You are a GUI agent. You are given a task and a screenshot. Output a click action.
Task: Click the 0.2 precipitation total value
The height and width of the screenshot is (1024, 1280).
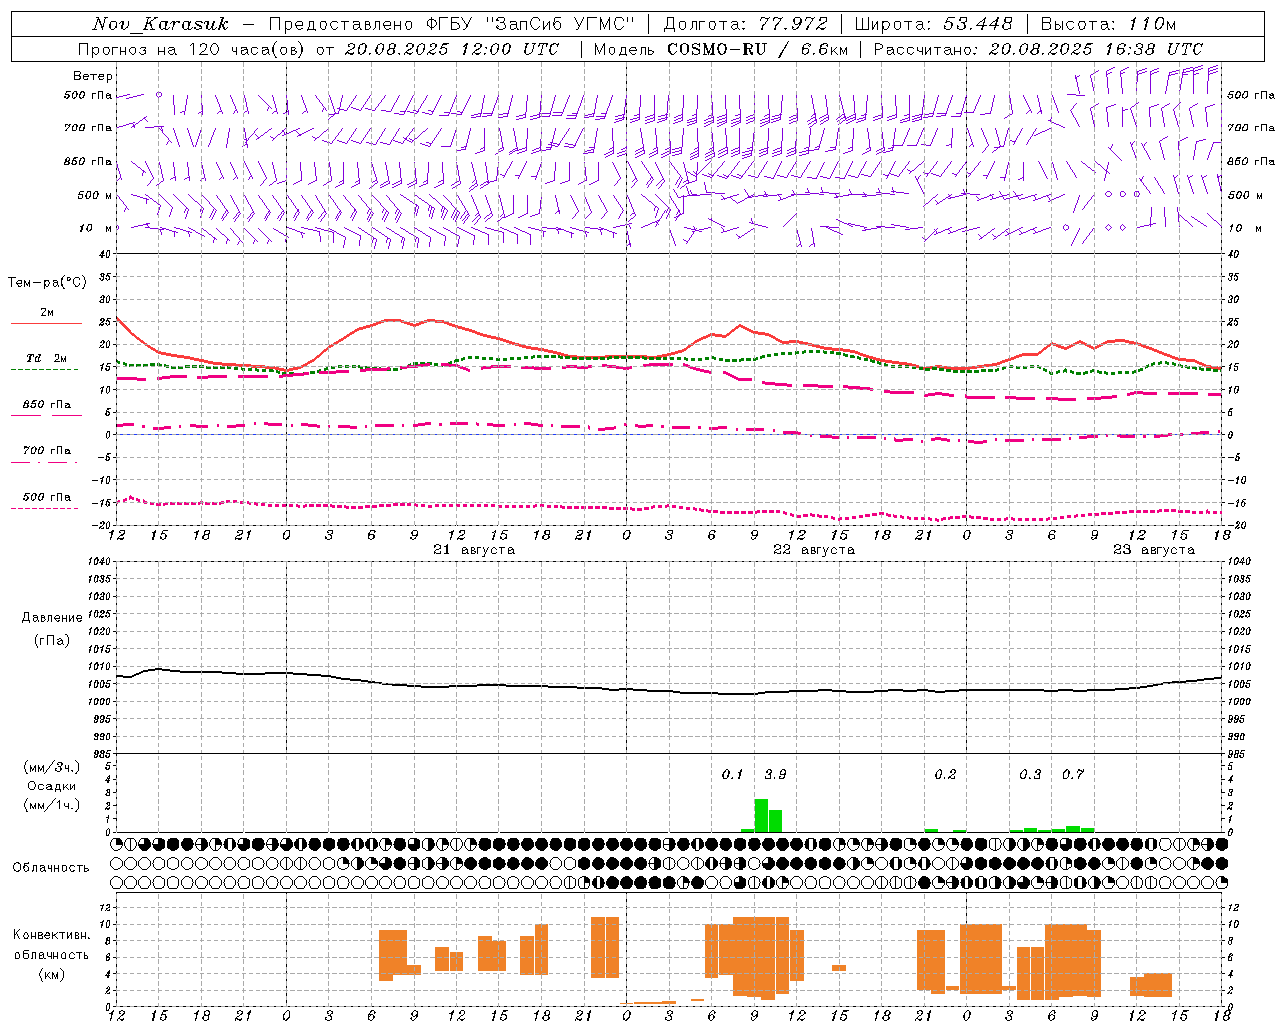coord(945,774)
